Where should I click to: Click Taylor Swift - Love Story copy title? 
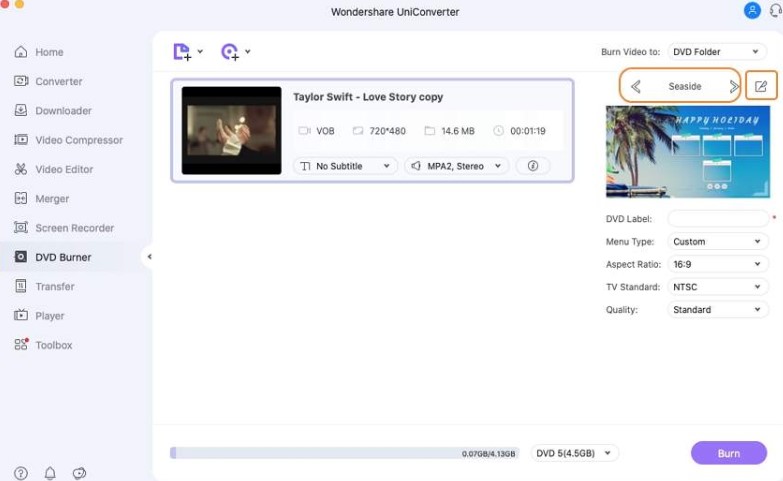(368, 97)
